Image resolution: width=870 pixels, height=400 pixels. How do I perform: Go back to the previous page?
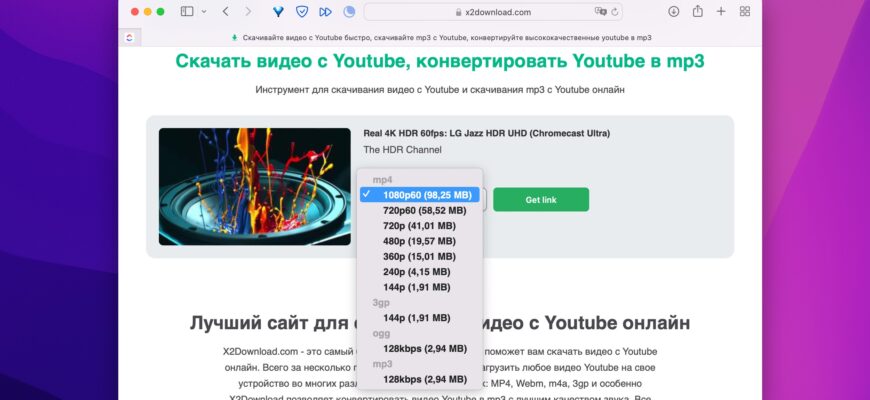pos(225,12)
